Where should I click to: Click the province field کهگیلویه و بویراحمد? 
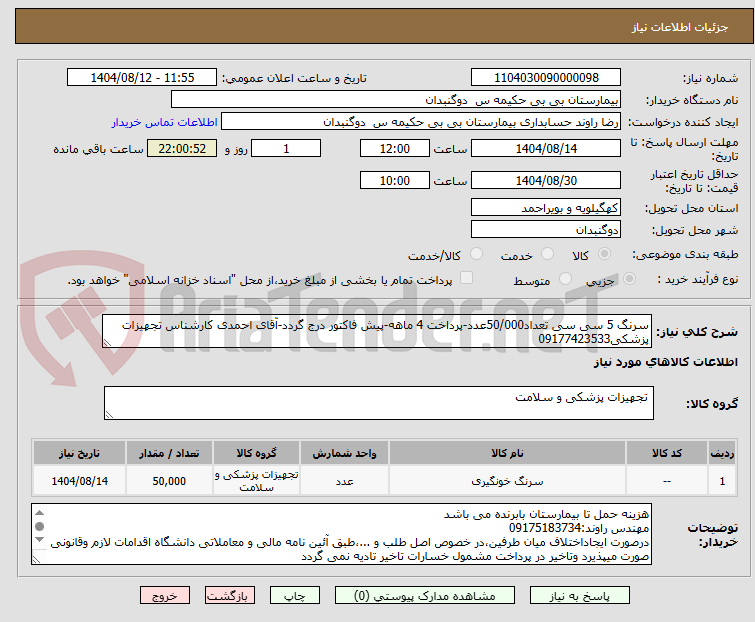546,207
